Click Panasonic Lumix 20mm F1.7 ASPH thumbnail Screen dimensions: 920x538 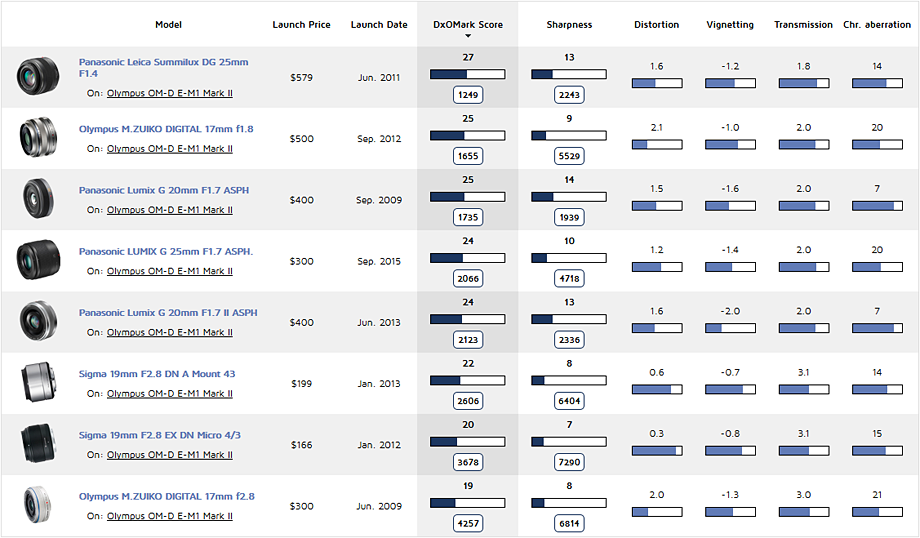click(38, 199)
